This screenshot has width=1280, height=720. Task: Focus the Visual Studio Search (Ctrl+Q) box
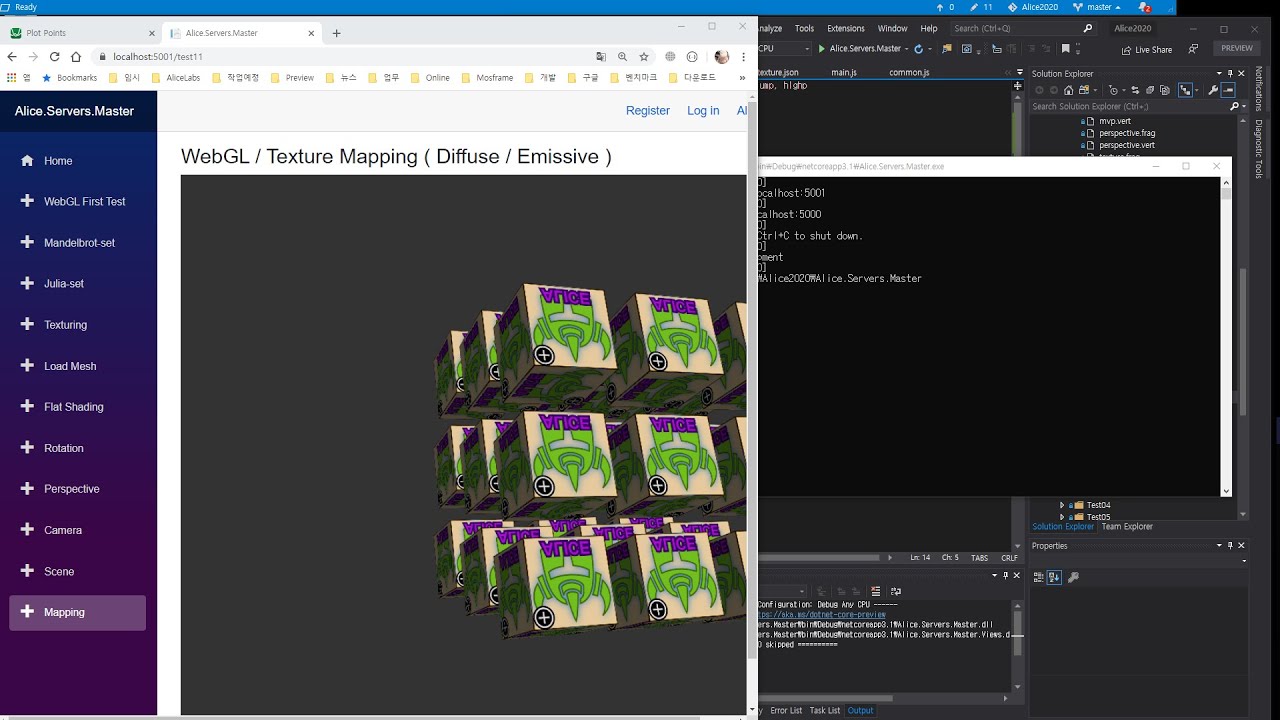tap(1024, 28)
